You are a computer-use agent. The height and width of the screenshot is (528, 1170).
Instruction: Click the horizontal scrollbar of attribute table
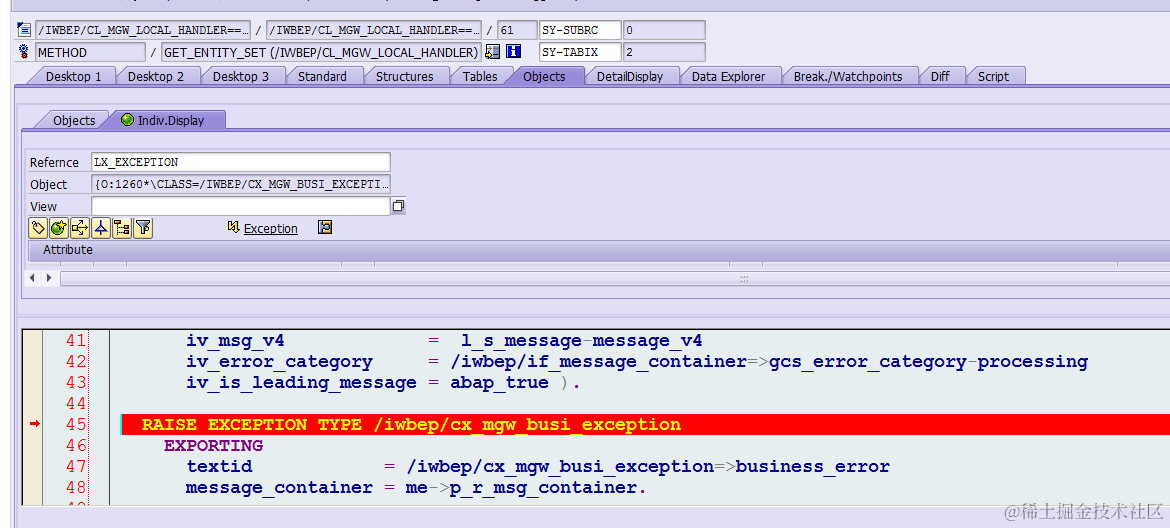click(615, 278)
